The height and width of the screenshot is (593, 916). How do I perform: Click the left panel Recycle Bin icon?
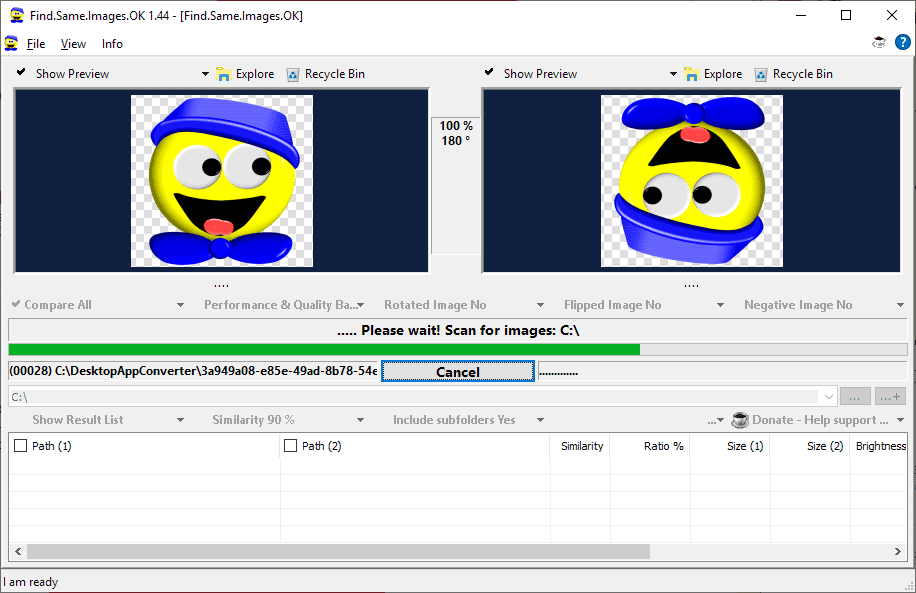click(293, 74)
